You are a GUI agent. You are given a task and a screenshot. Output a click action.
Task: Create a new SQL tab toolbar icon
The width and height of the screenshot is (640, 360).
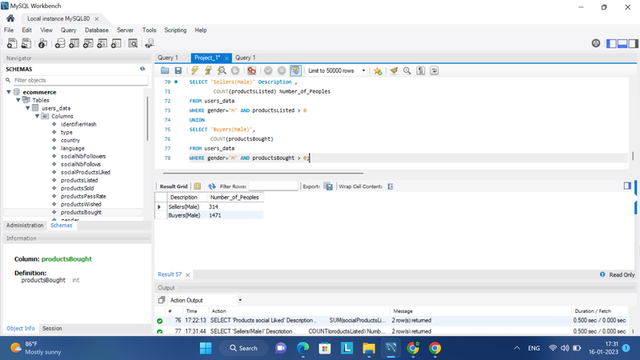[12, 43]
